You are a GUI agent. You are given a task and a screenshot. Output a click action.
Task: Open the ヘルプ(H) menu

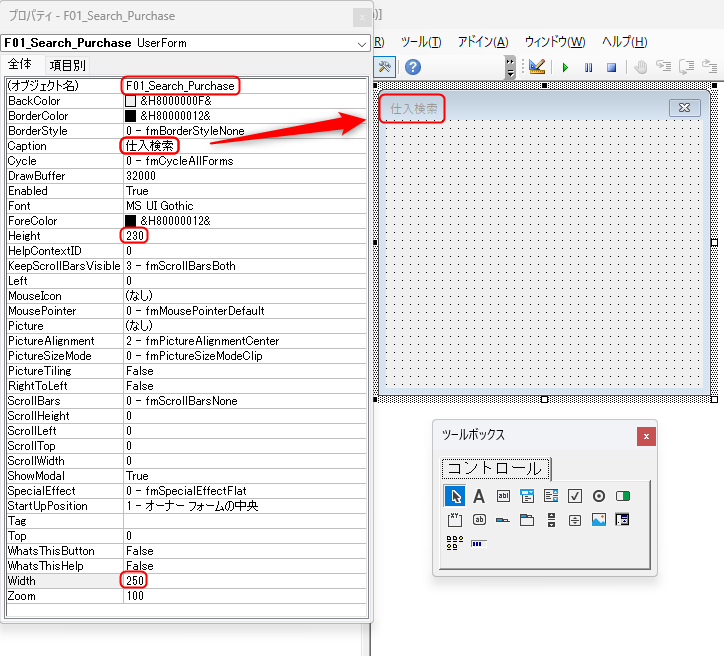(624, 42)
